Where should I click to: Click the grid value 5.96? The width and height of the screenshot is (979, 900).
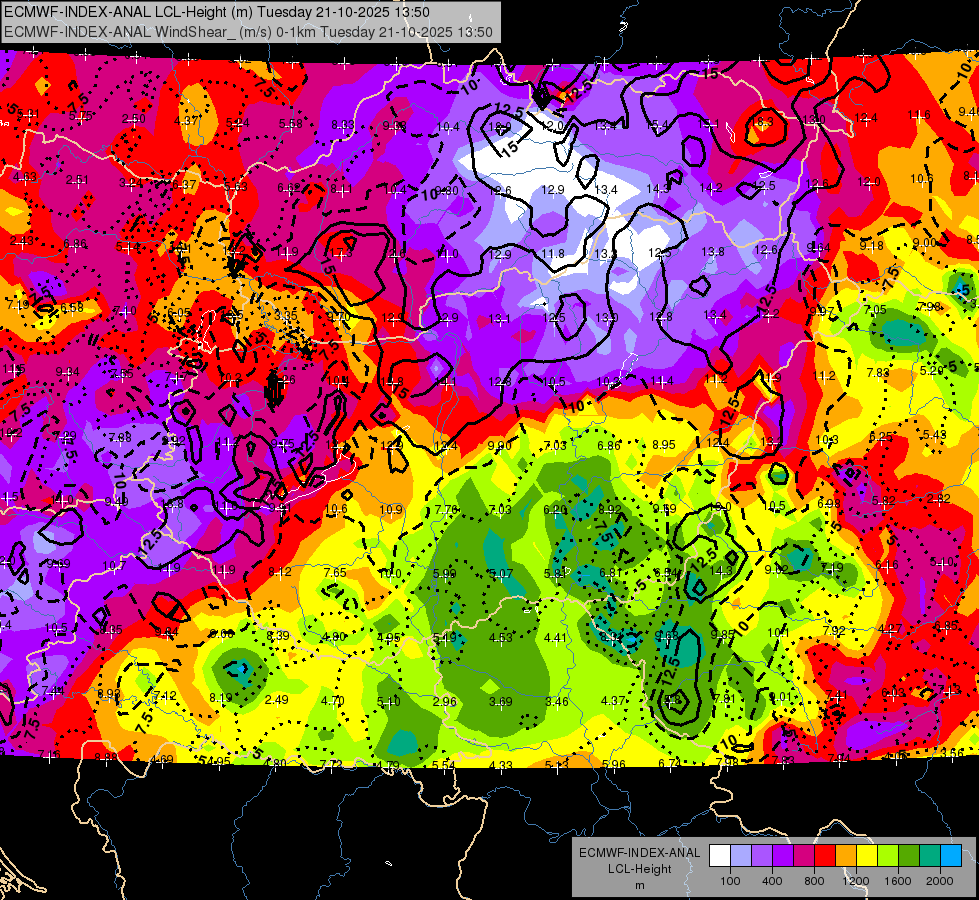(x=614, y=764)
